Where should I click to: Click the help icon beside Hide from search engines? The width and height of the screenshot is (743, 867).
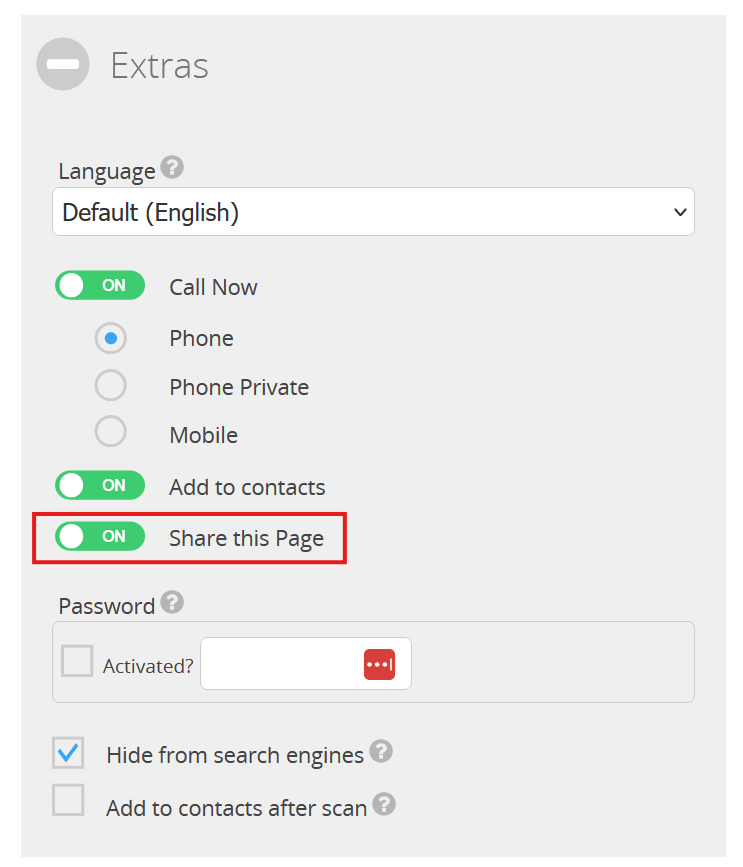tap(381, 750)
